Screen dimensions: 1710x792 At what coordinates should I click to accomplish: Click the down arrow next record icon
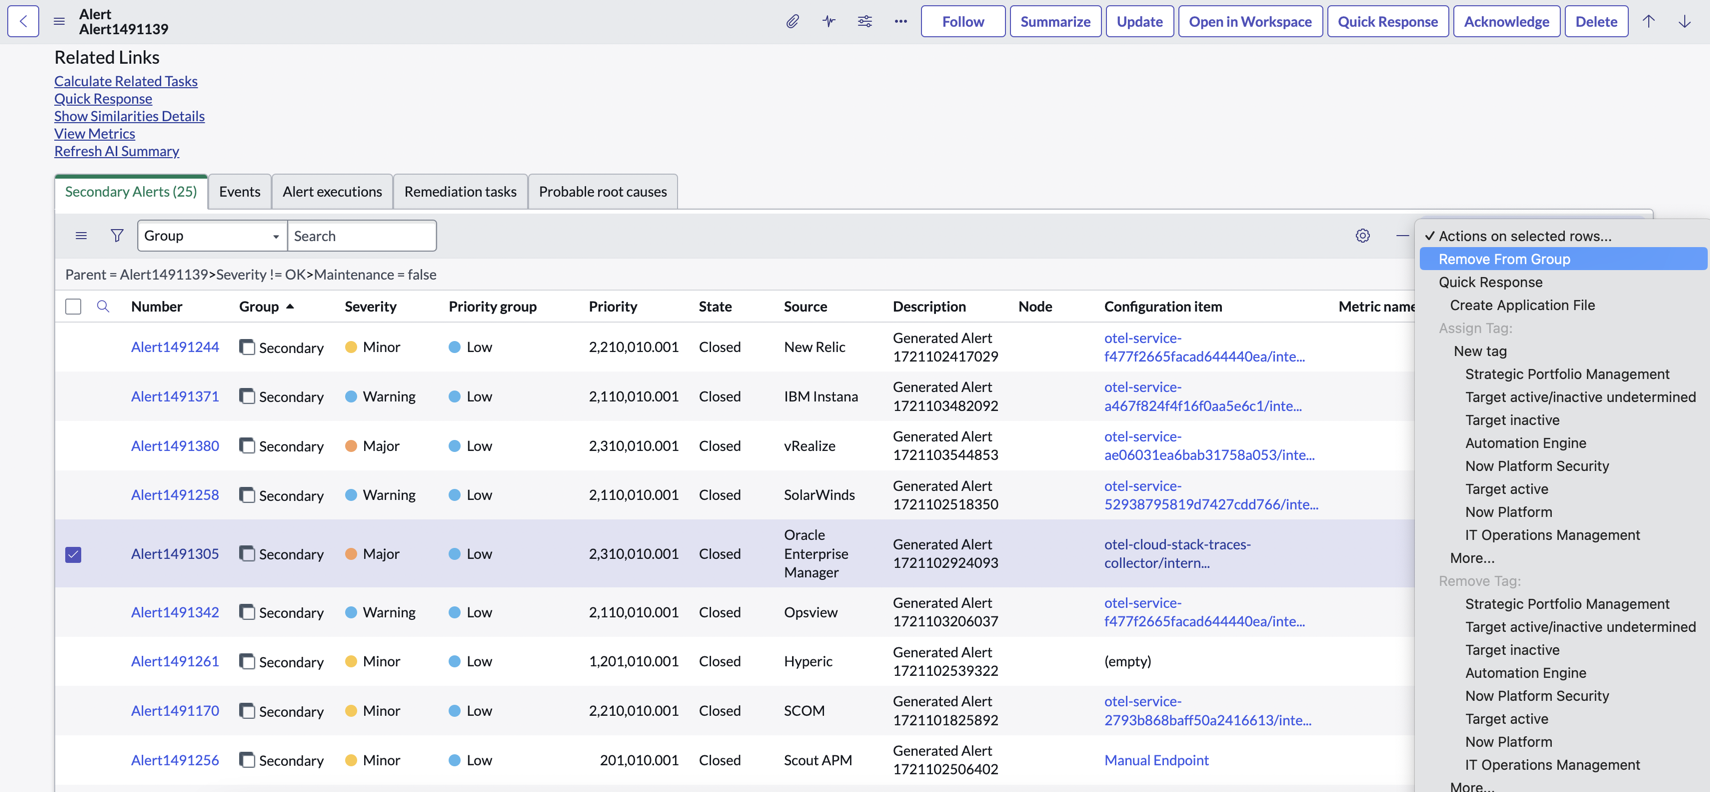pos(1685,21)
